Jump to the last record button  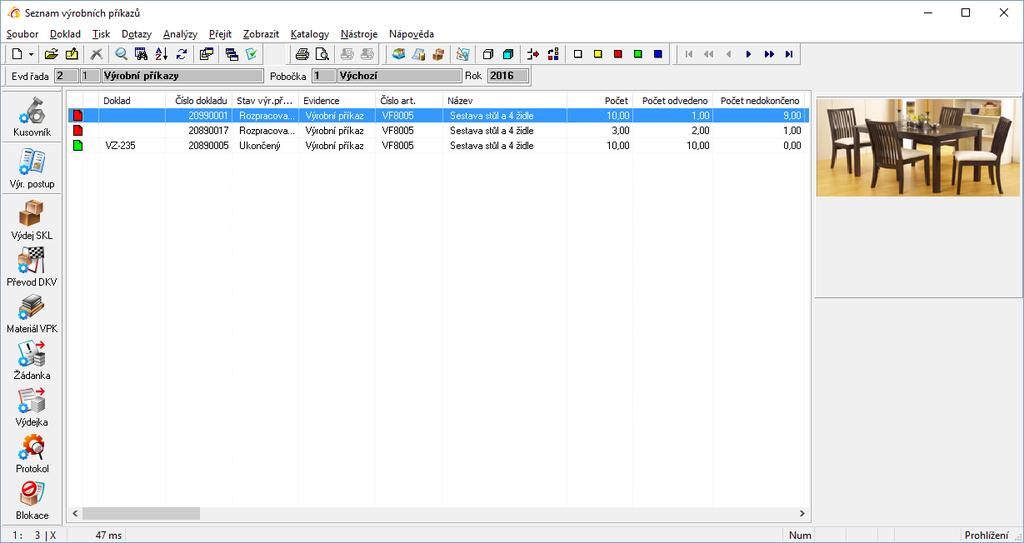[x=789, y=54]
